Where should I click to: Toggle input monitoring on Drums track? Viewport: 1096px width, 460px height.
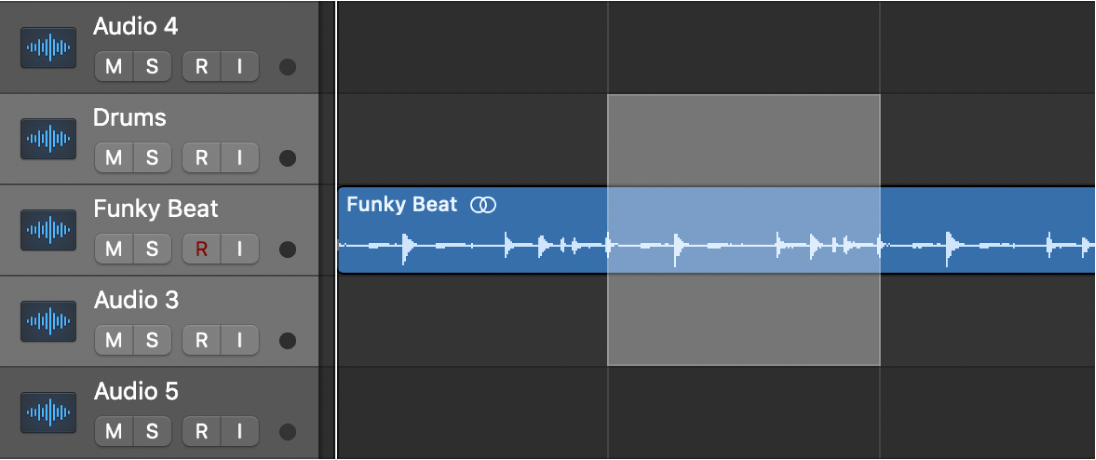pos(239,158)
